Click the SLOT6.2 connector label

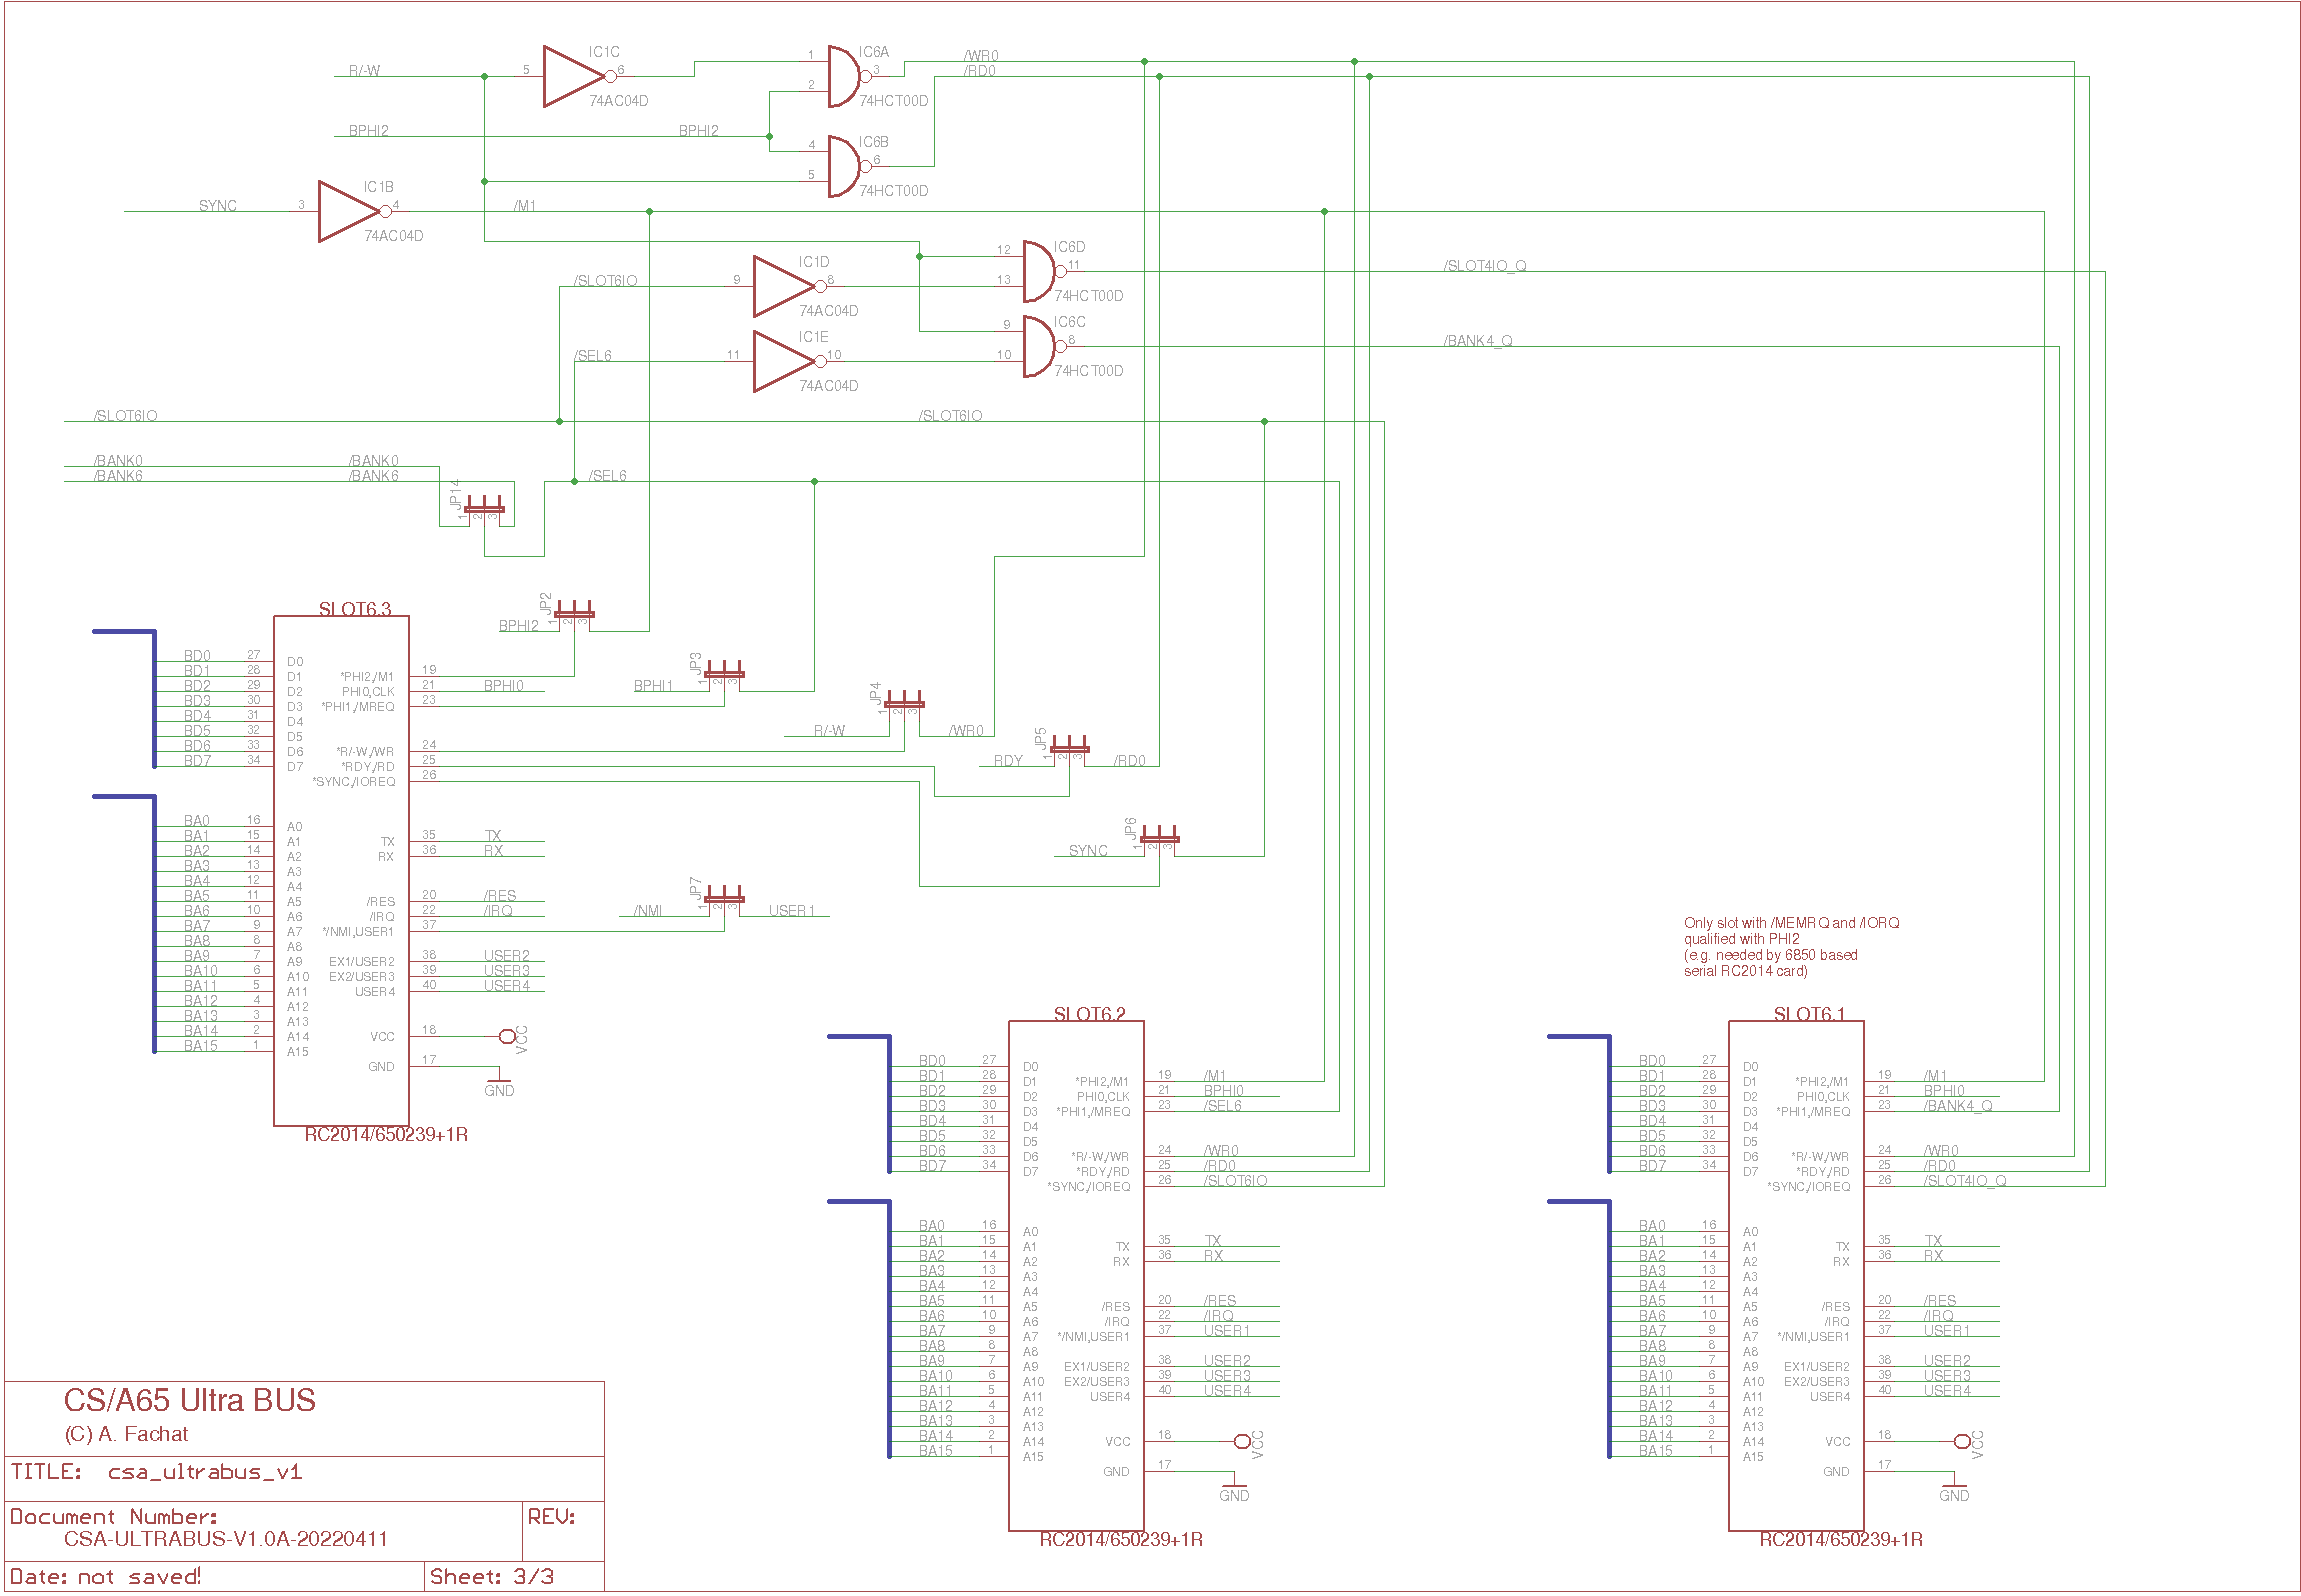[x=1089, y=1013]
